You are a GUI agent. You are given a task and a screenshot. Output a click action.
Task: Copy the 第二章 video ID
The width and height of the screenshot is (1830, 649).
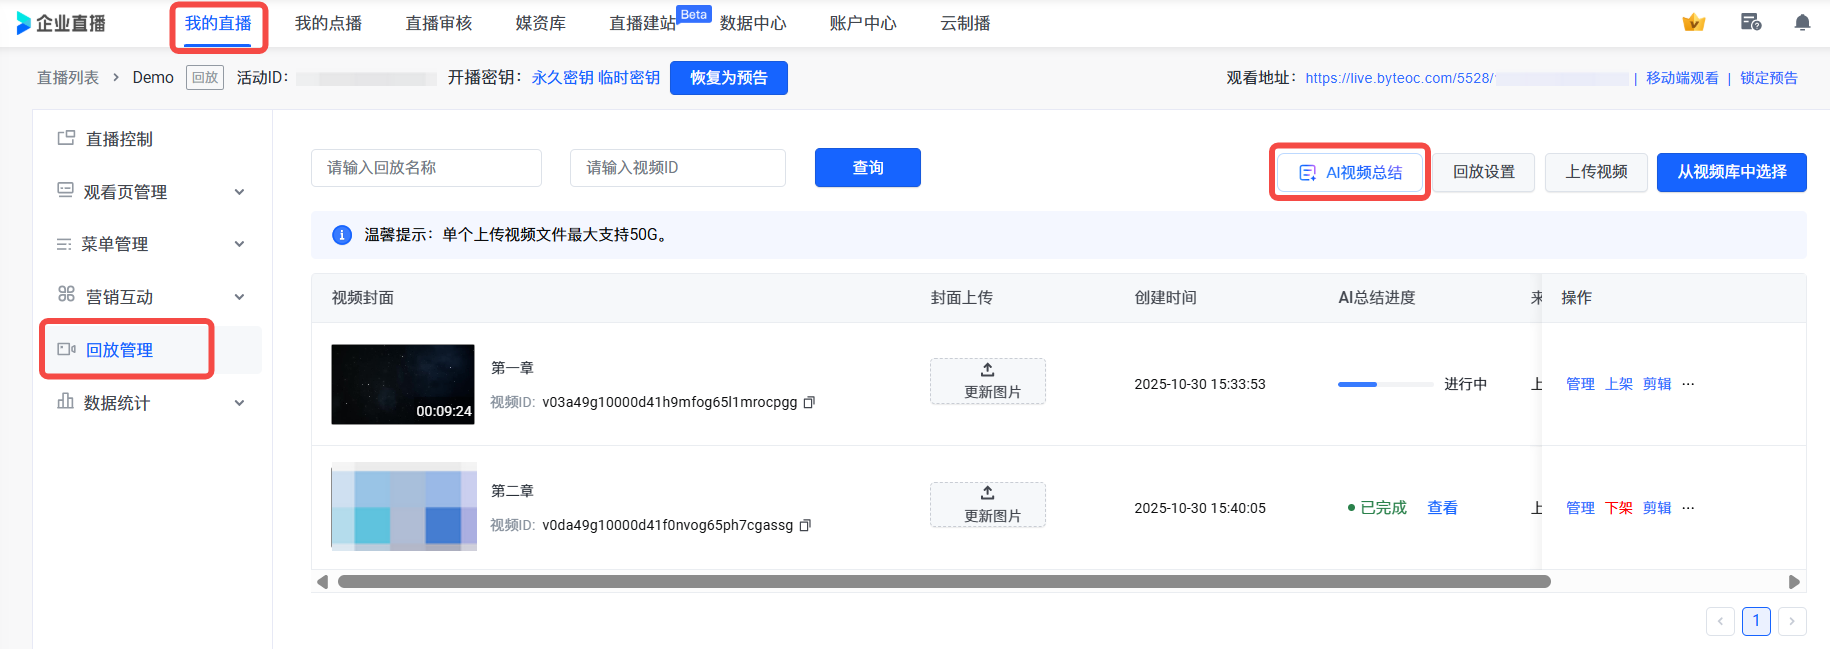tap(806, 525)
